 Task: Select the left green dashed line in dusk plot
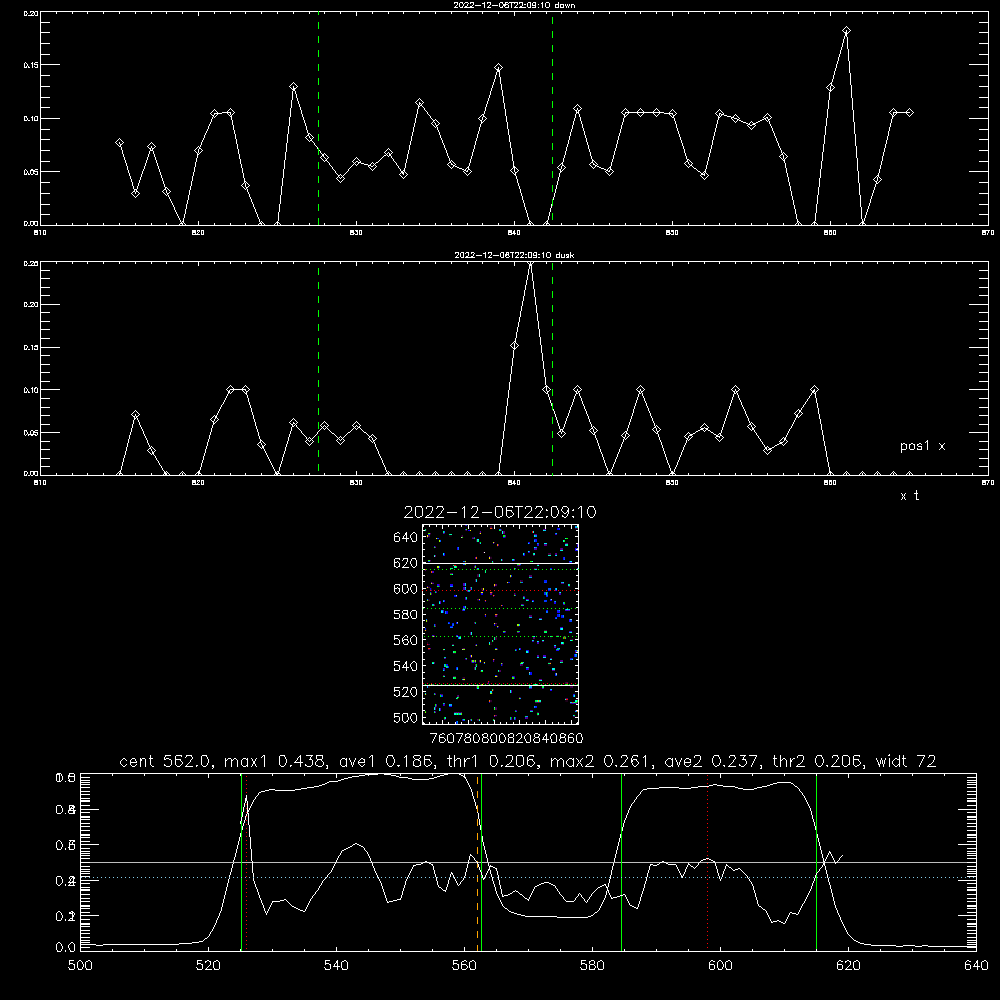click(318, 368)
